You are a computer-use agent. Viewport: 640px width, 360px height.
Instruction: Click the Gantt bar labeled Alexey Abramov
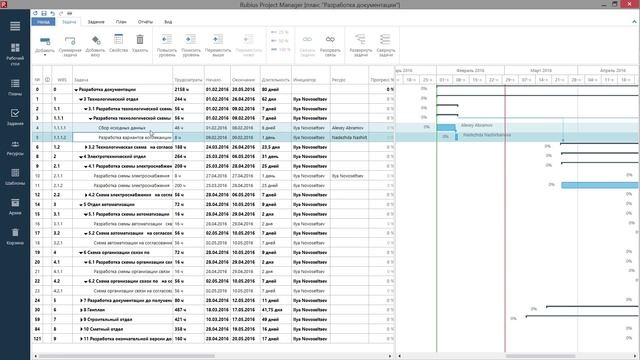446,128
